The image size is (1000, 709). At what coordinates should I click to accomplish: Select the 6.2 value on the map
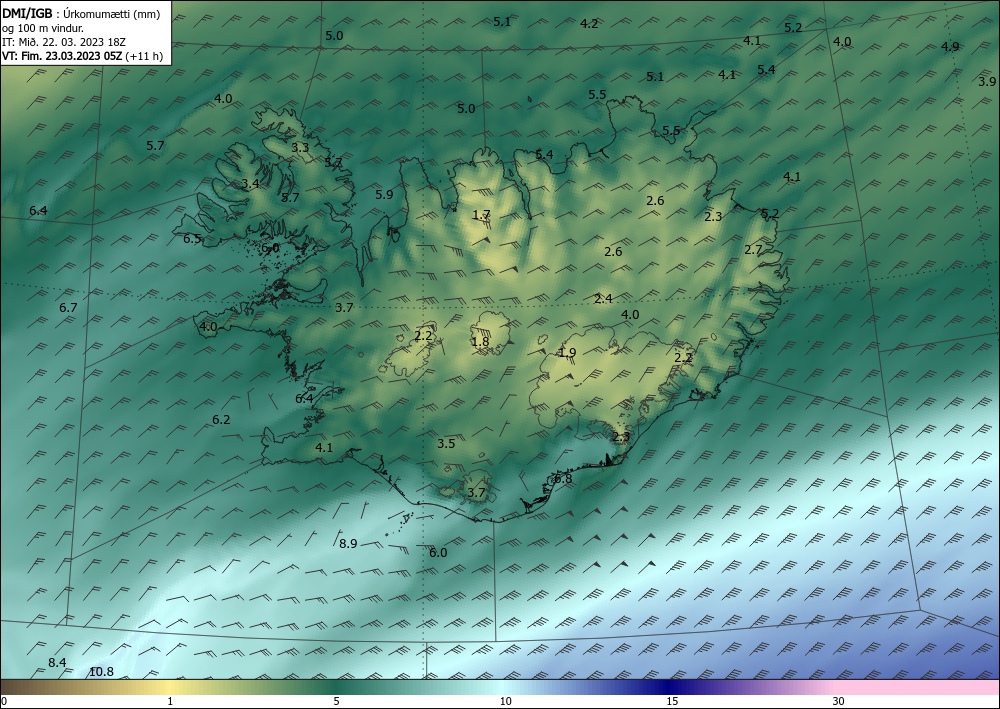221,420
